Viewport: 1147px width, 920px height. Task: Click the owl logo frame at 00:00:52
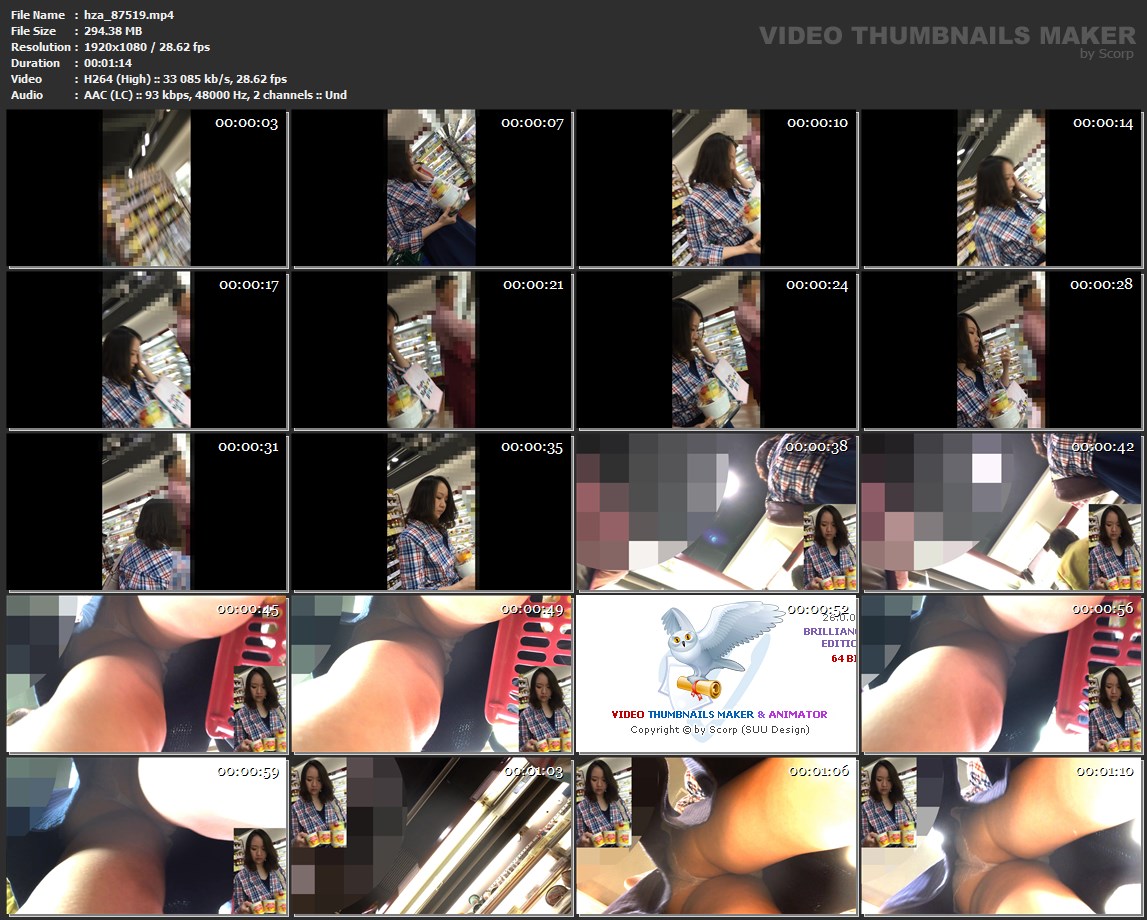(x=717, y=674)
